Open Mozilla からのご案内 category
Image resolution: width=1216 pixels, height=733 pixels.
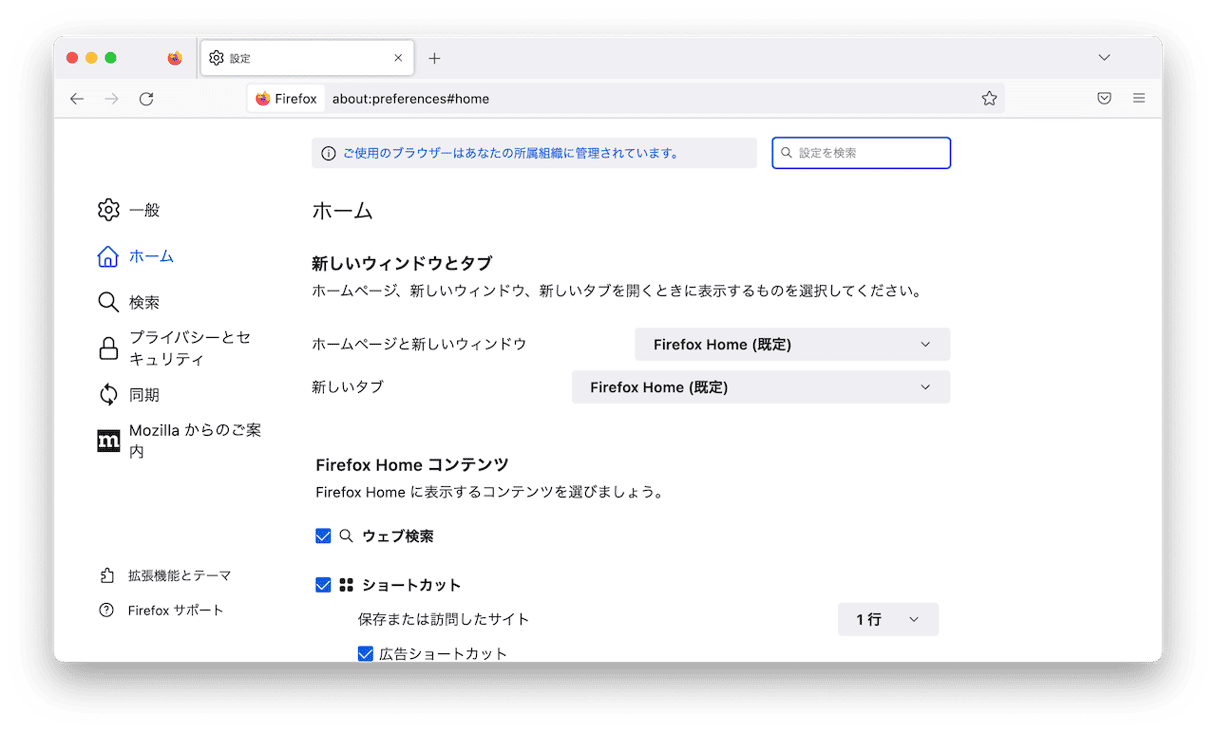pyautogui.click(x=180, y=441)
